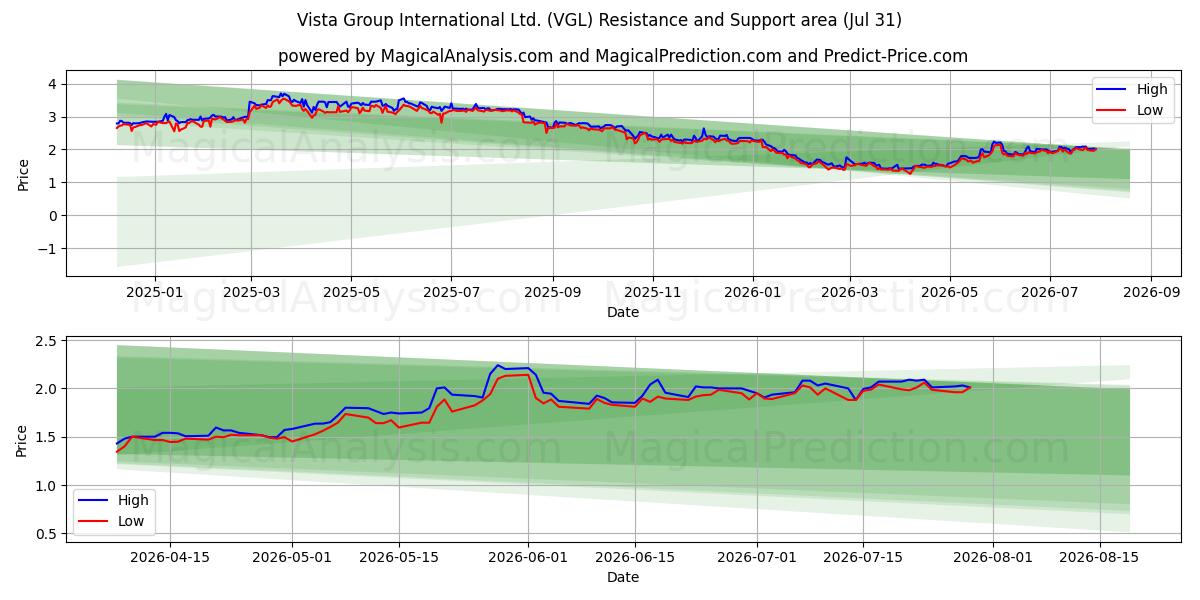
Task: Click the bottom chart '2026-08-15' tick label
Action: [x=1100, y=558]
